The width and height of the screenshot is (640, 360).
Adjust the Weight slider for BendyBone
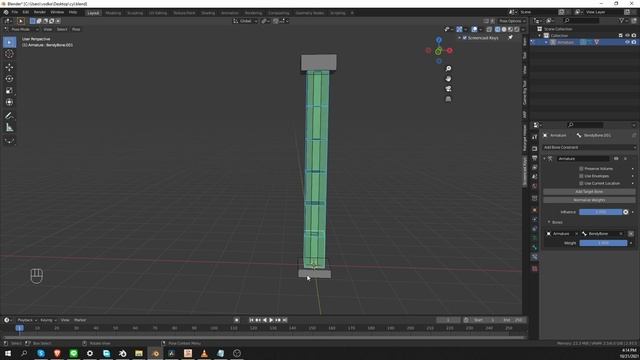coord(603,243)
